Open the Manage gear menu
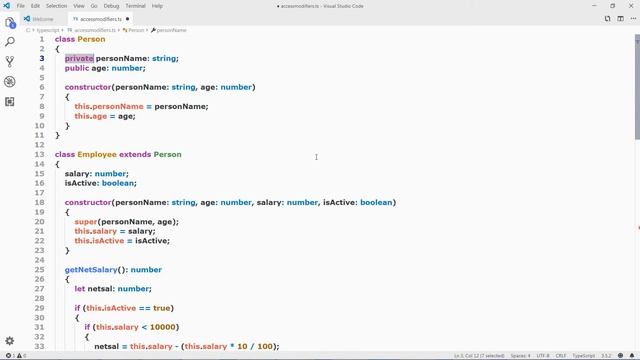Viewport: 640px width, 360px height. [x=10, y=341]
